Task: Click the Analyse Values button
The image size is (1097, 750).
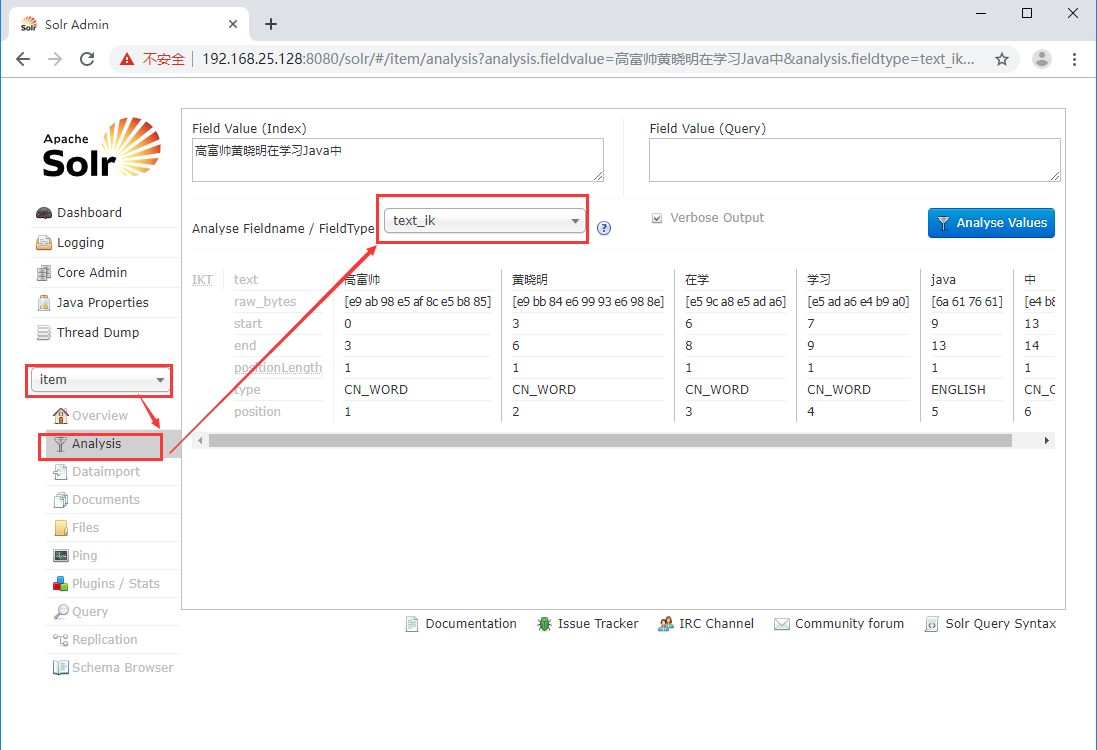Action: [991, 223]
